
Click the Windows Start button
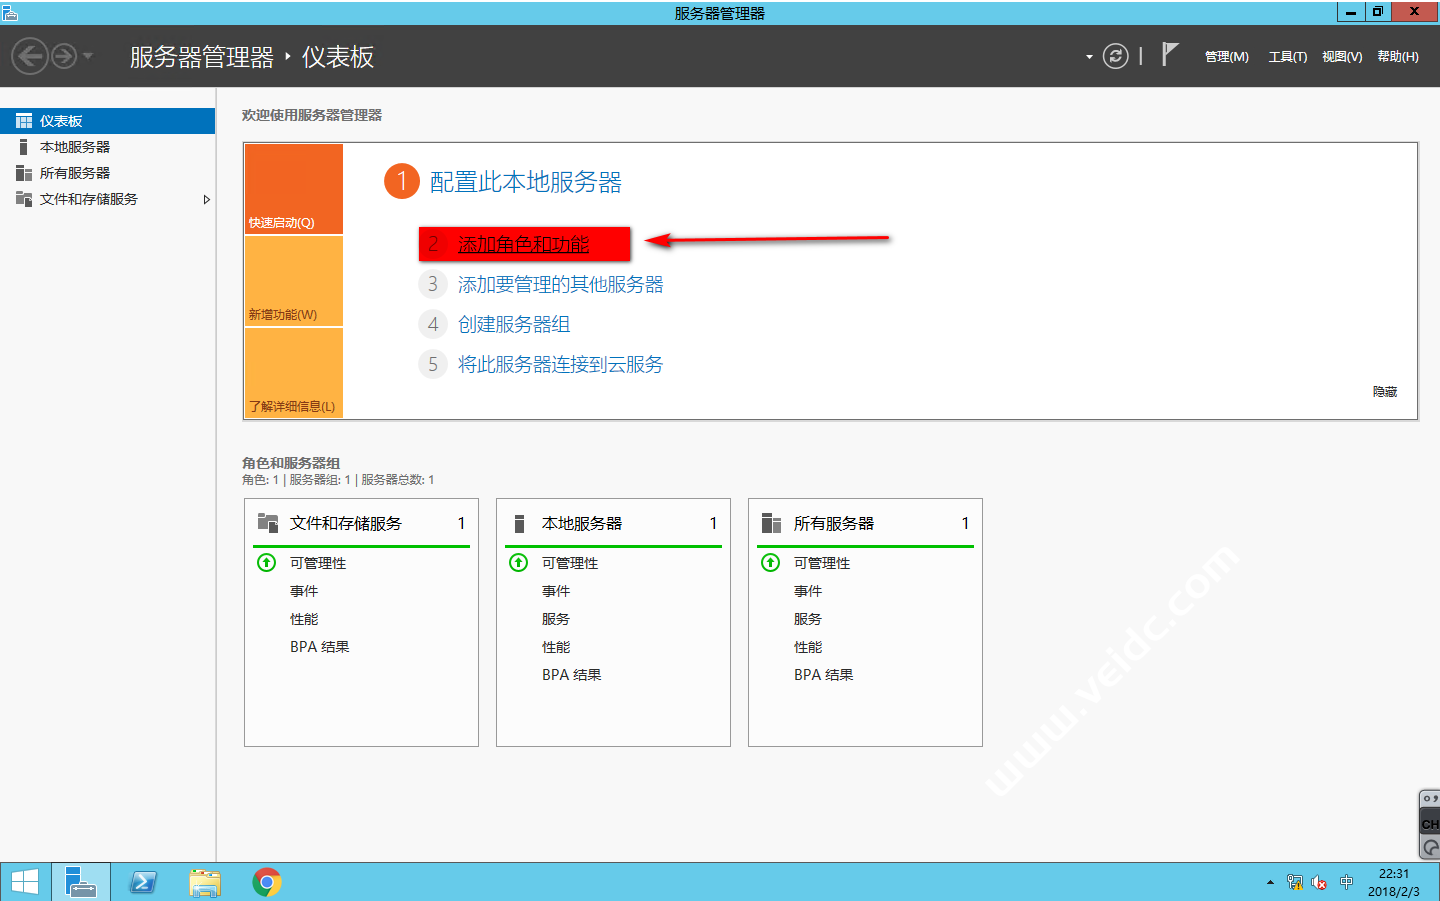pyautogui.click(x=25, y=882)
